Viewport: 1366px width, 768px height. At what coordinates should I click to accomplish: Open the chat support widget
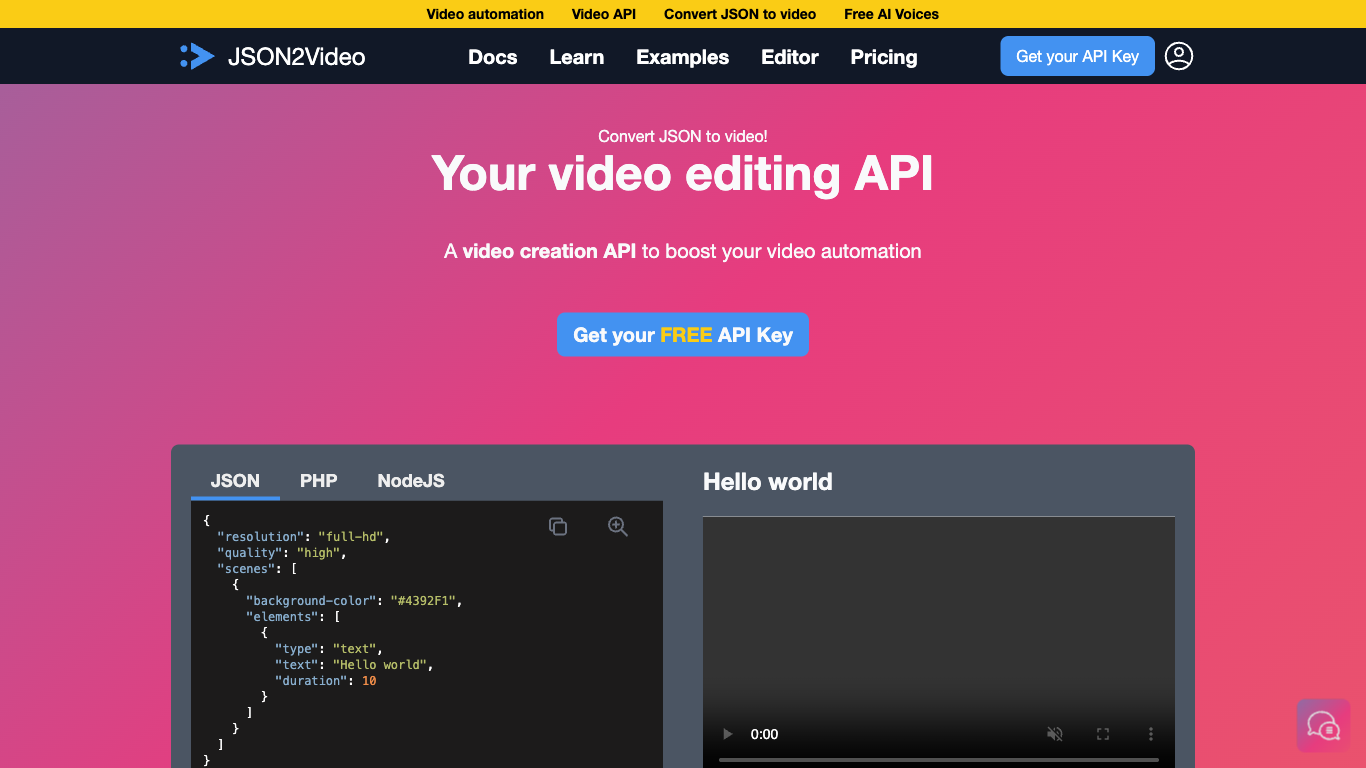[1323, 725]
